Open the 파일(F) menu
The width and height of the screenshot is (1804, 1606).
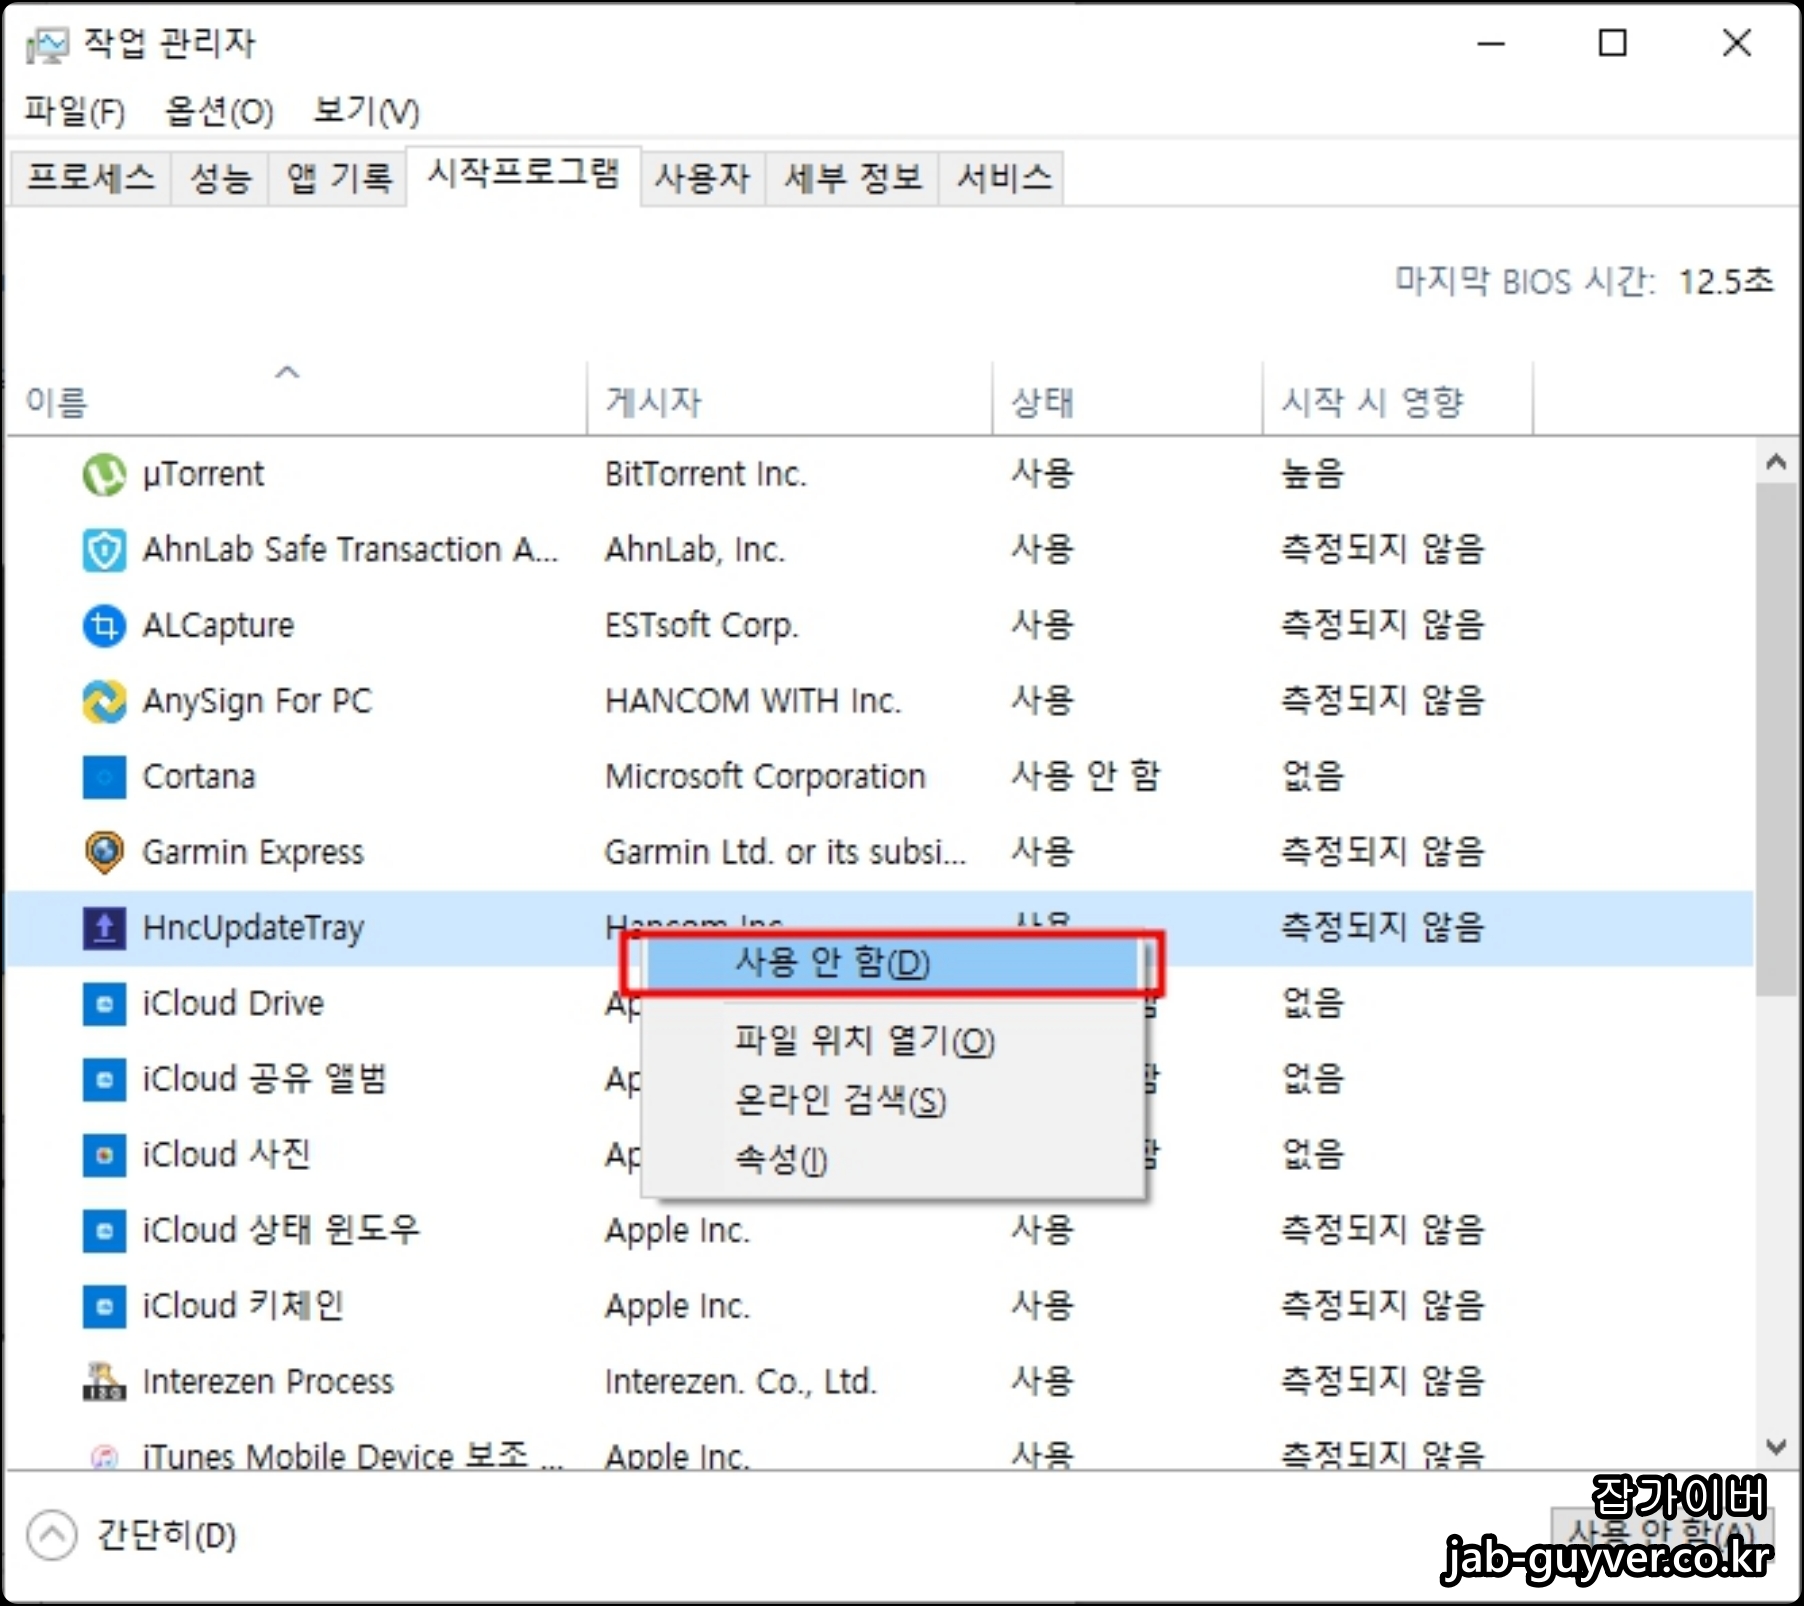click(x=75, y=111)
